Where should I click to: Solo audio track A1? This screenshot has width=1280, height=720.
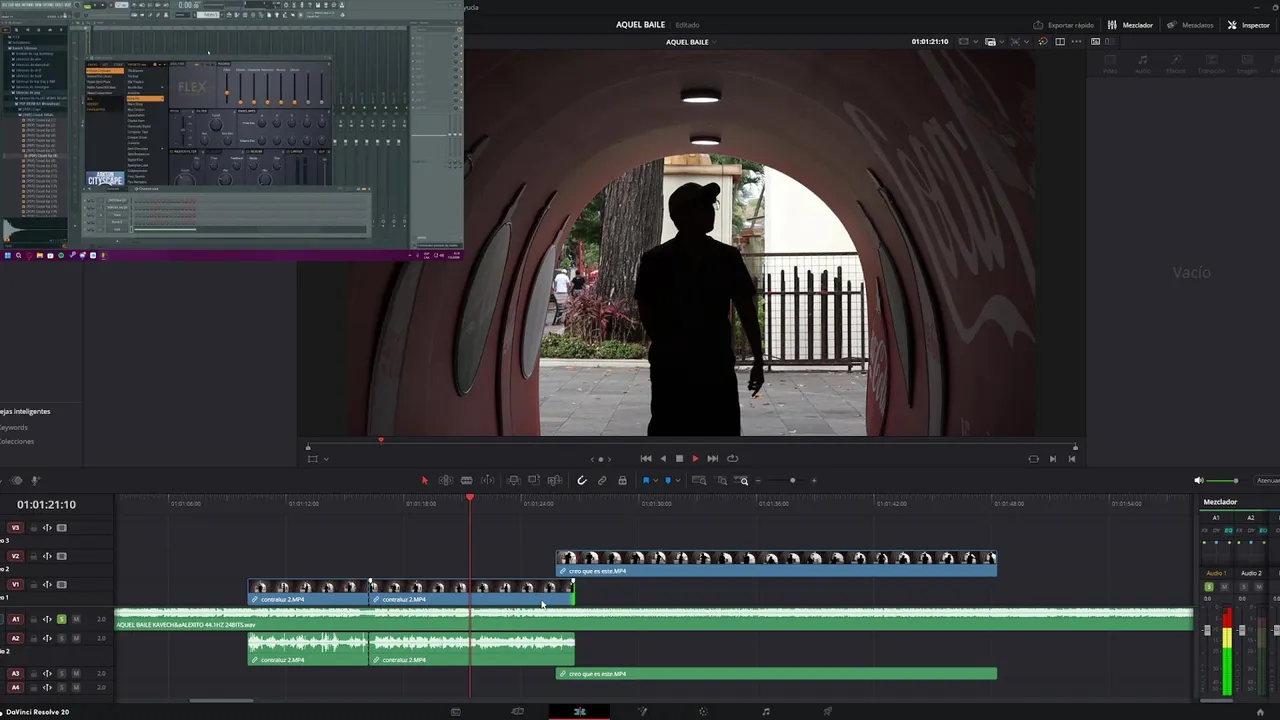coord(61,619)
